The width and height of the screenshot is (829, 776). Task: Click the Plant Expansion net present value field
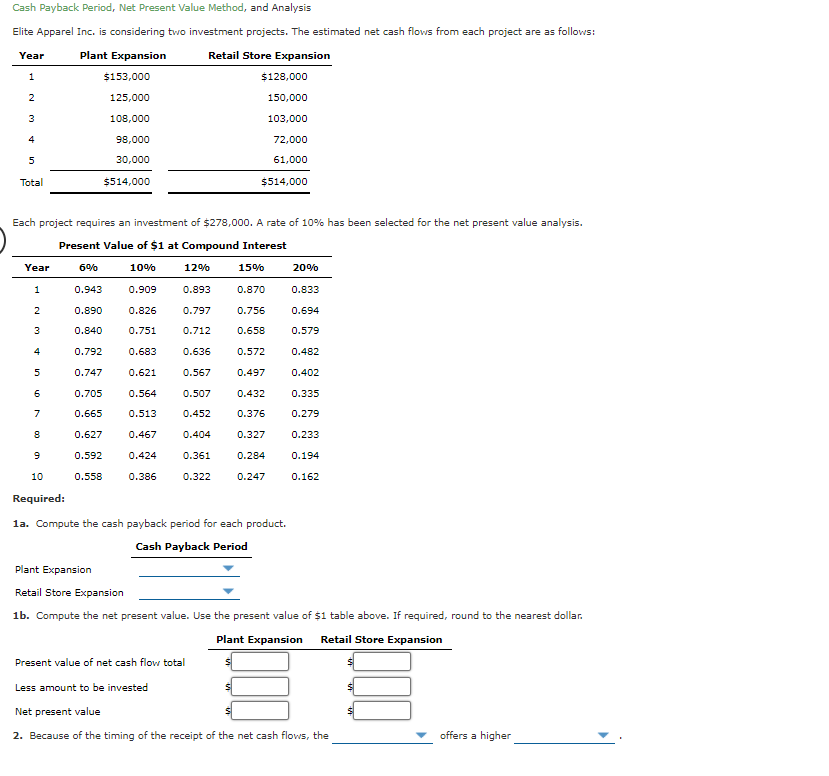tap(260, 710)
